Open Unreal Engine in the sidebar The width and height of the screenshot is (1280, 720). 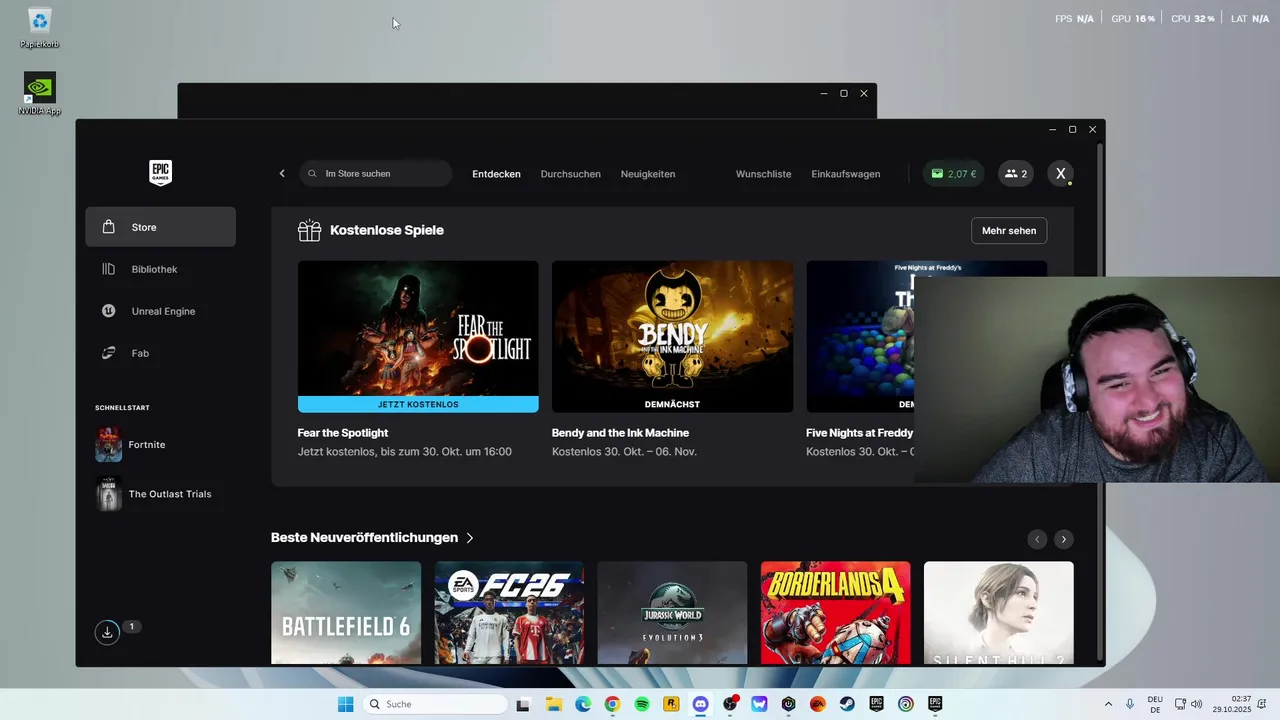[160, 311]
